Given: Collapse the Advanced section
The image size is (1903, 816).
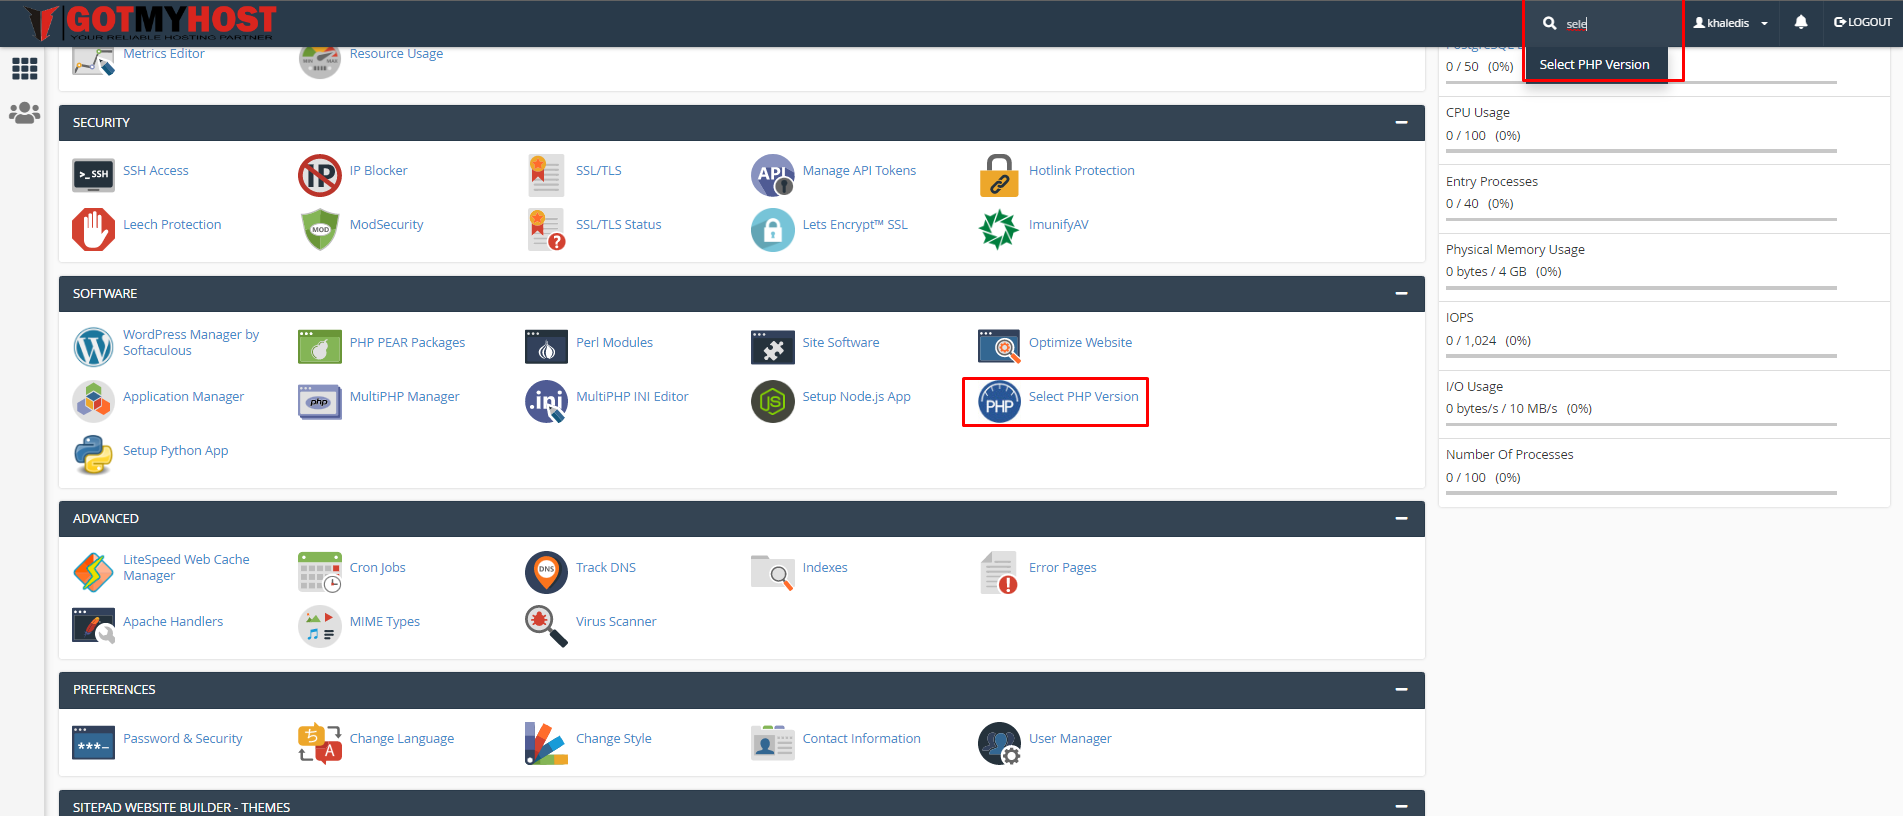Looking at the screenshot, I should tap(1401, 519).
